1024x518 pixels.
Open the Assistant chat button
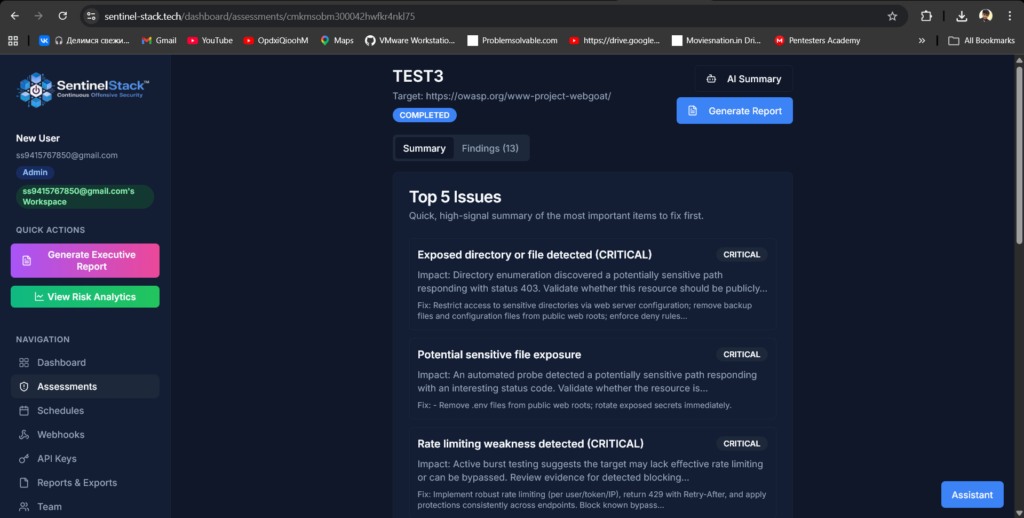972,494
